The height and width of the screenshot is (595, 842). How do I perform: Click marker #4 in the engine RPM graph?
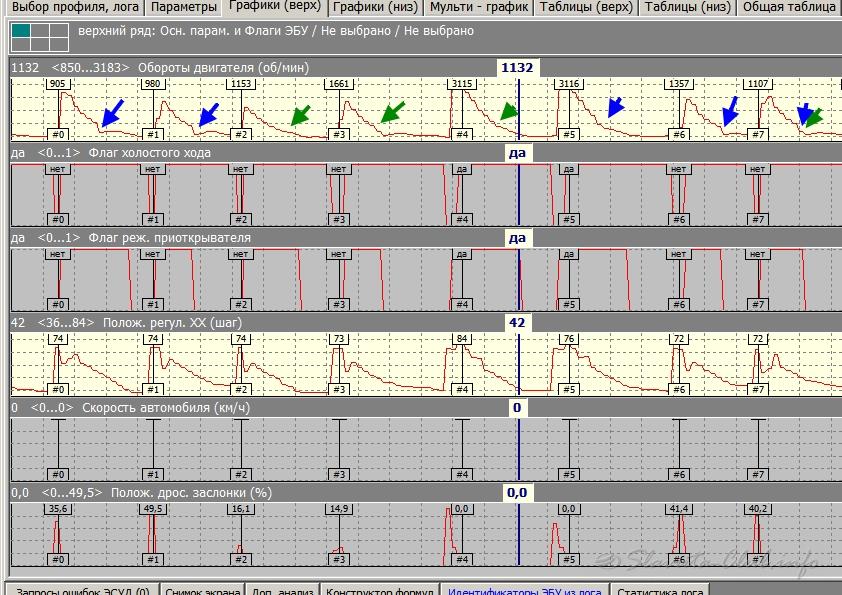[x=461, y=134]
